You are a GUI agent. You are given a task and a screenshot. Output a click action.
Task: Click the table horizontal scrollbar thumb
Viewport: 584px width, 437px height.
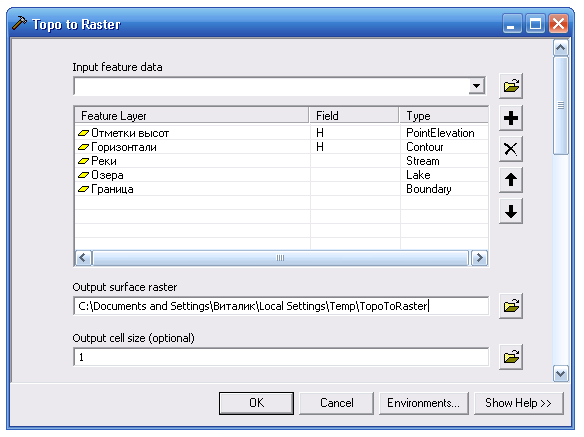click(x=280, y=258)
